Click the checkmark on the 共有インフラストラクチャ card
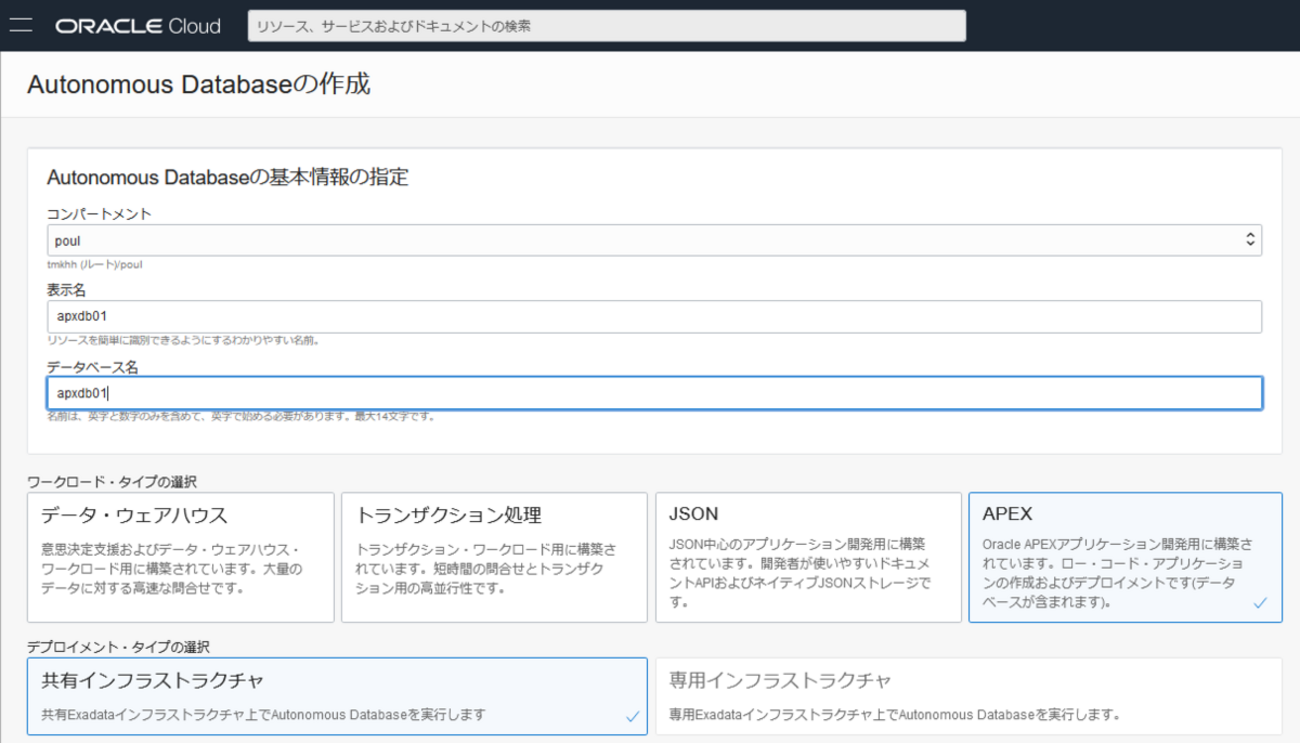This screenshot has height=743, width=1300. click(x=632, y=716)
